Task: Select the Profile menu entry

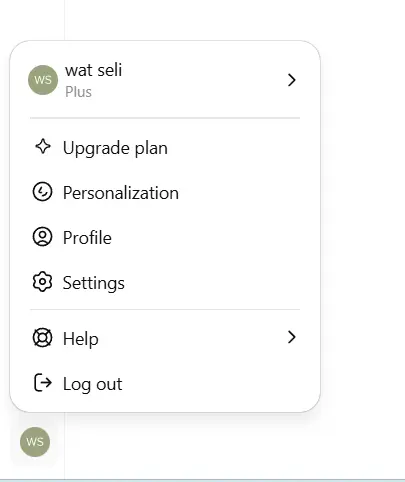Action: (165, 237)
